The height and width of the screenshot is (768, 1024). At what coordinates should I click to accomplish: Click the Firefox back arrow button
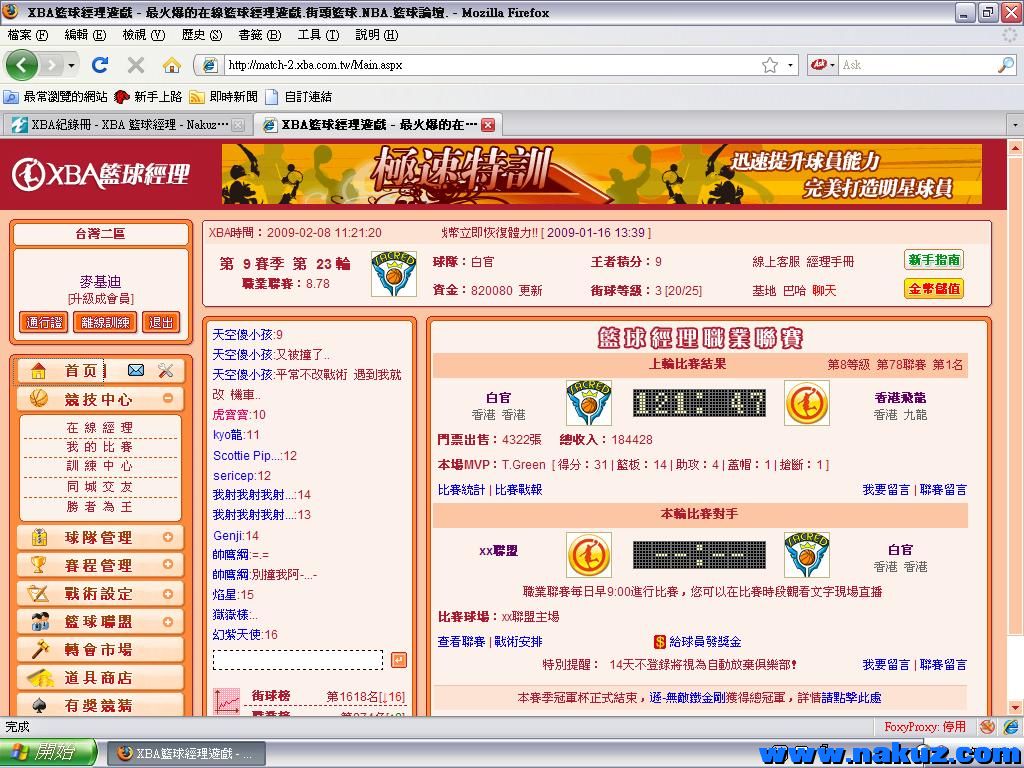coord(22,65)
